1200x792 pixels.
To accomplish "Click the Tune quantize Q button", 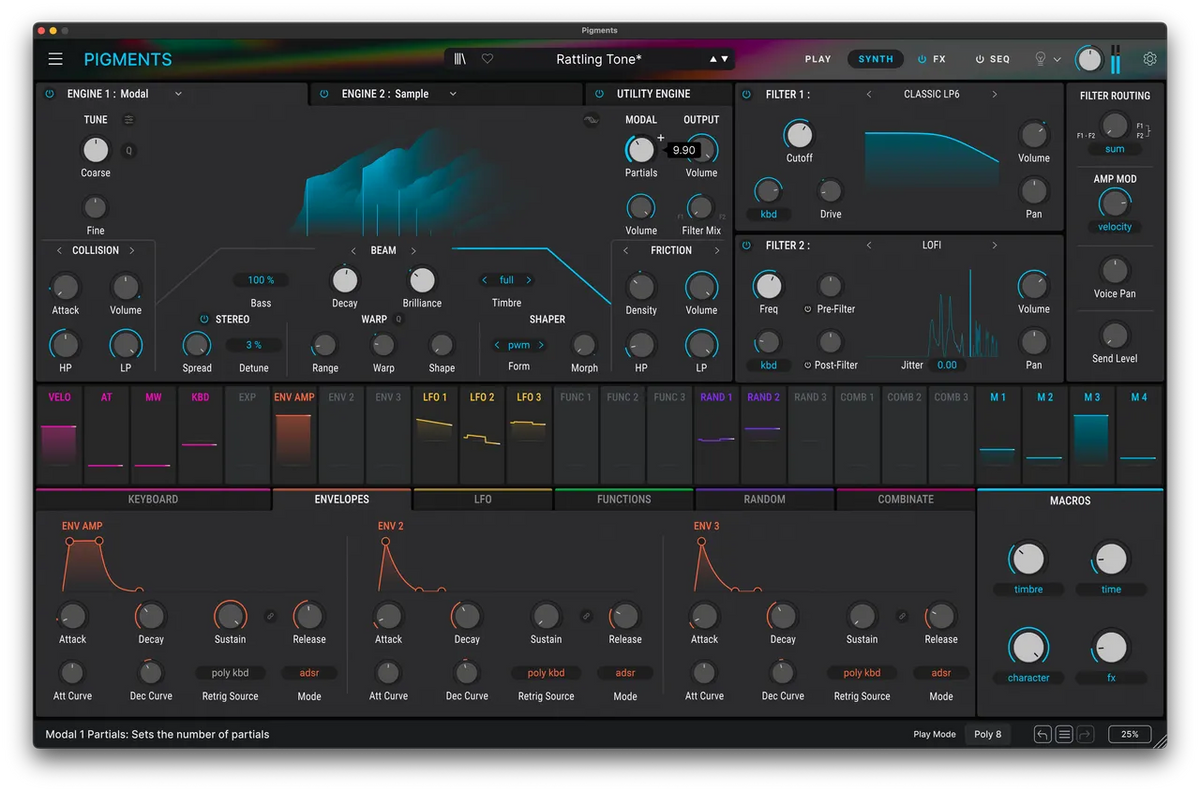I will tap(128, 151).
